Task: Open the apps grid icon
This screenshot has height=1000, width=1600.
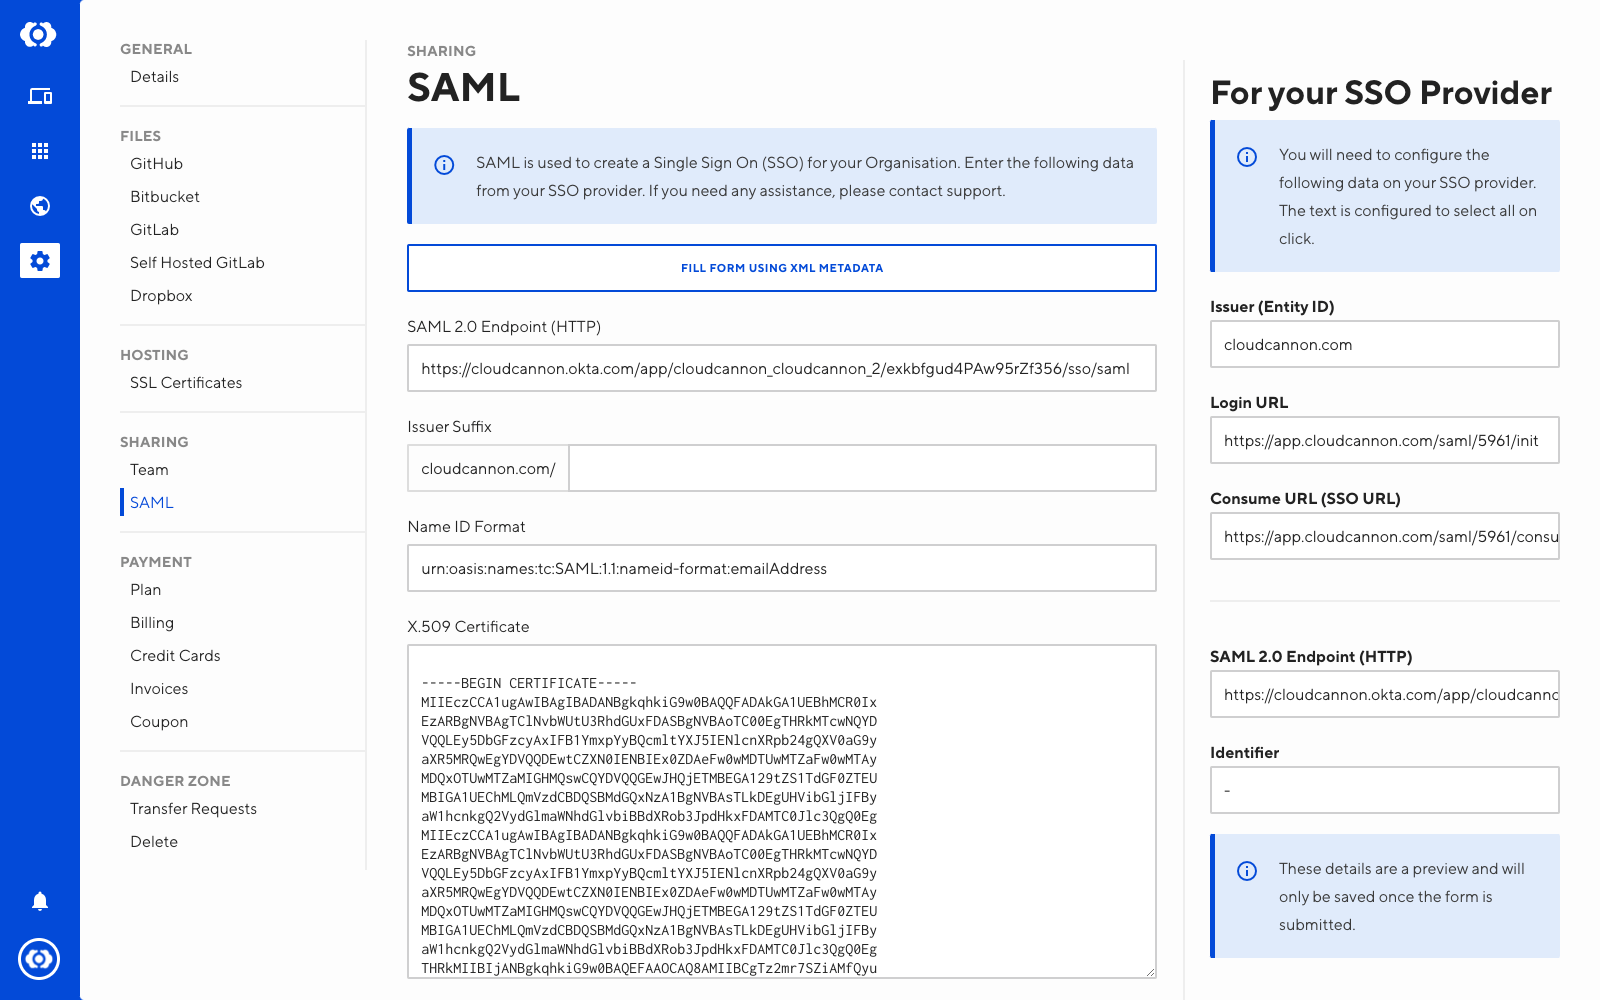Action: [x=40, y=151]
